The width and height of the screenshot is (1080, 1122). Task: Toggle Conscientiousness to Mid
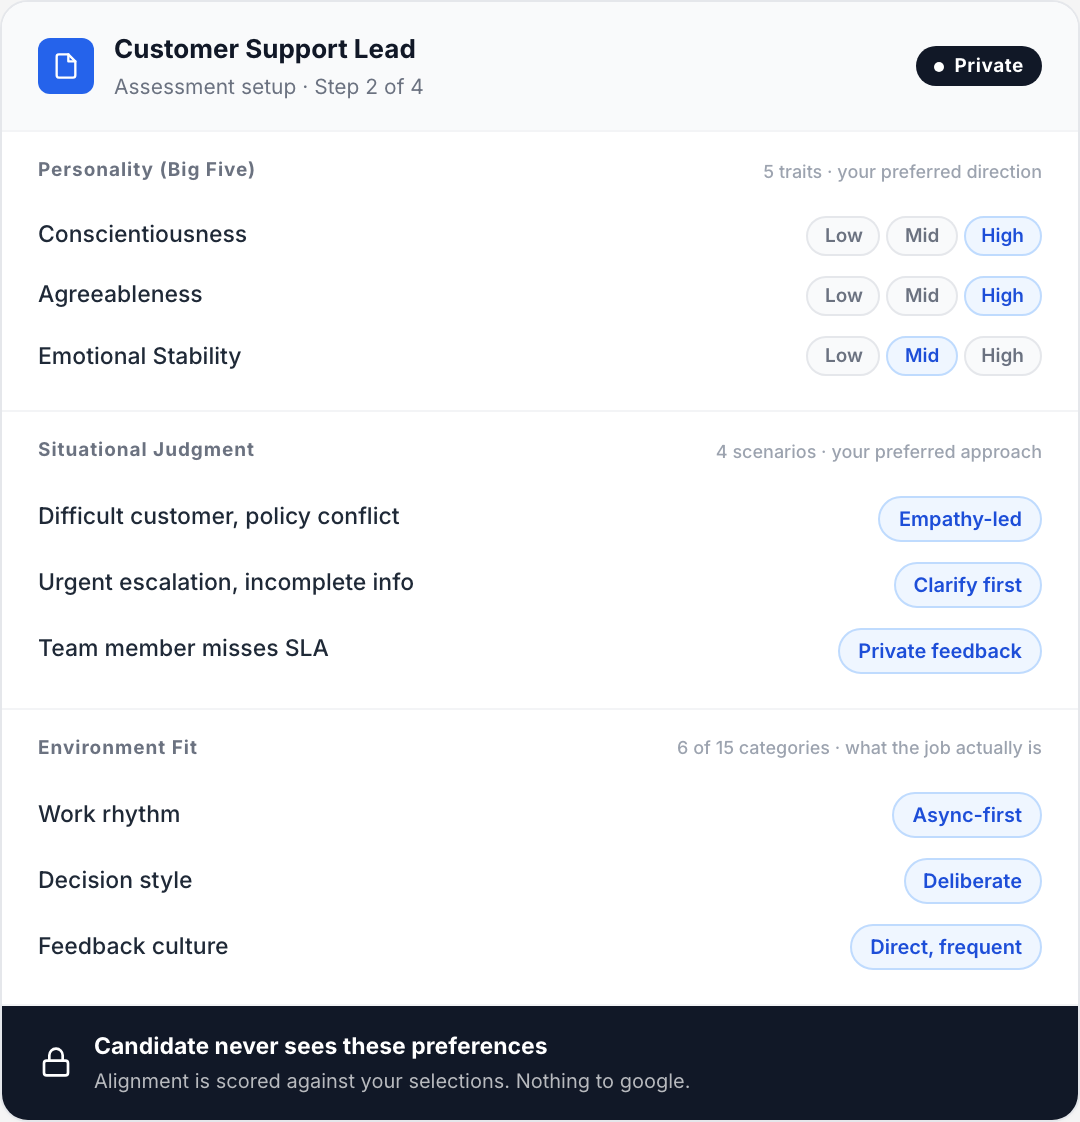point(921,235)
